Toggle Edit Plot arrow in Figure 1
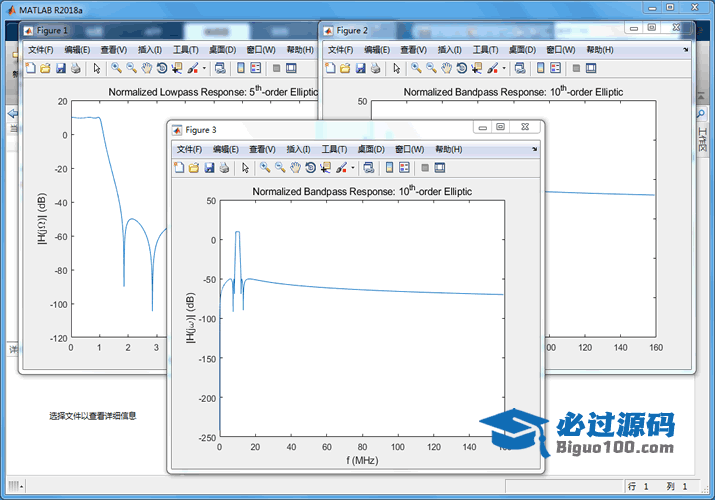Viewport: 715px width, 500px height. coord(97,68)
